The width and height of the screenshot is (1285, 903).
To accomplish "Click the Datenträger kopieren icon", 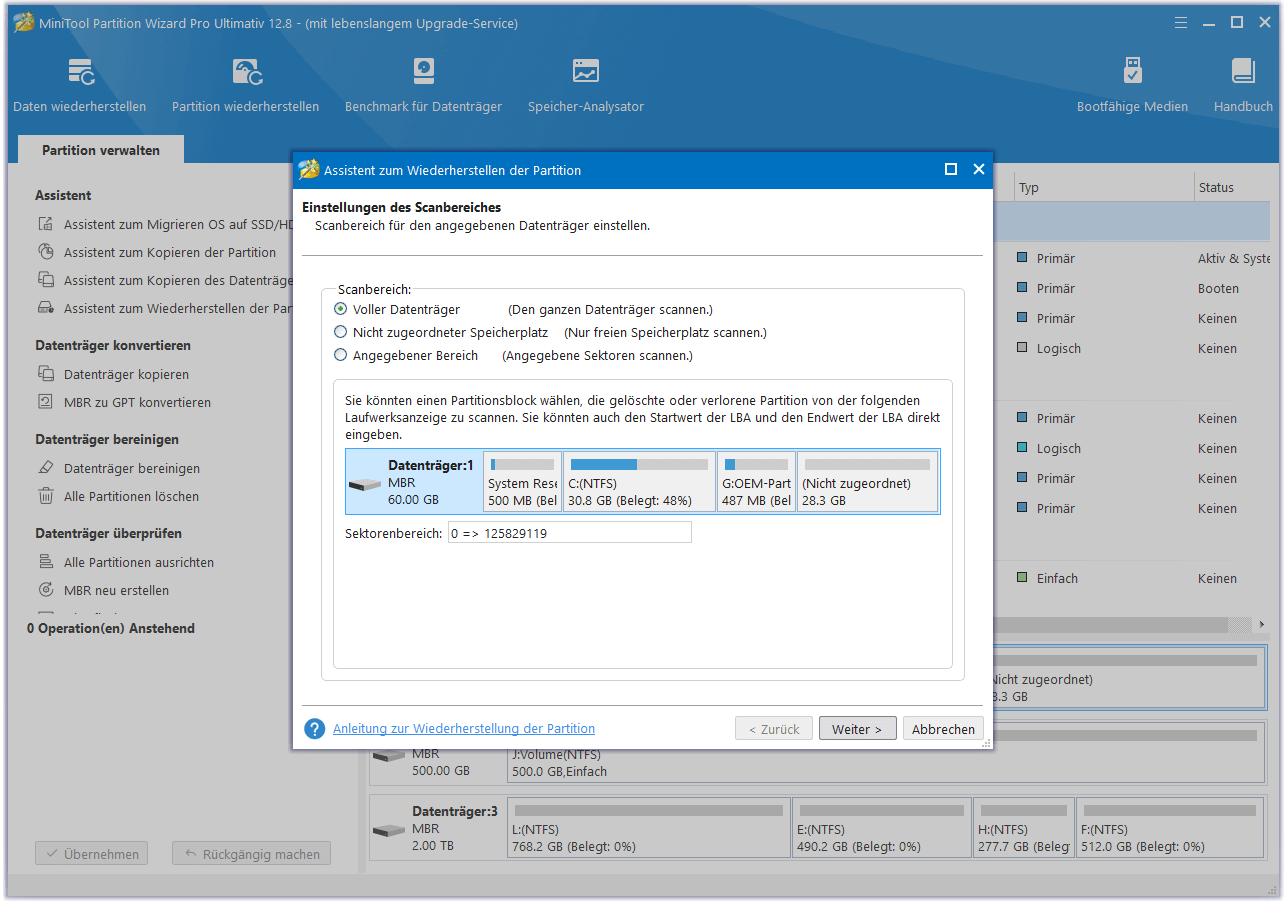I will [x=45, y=375].
